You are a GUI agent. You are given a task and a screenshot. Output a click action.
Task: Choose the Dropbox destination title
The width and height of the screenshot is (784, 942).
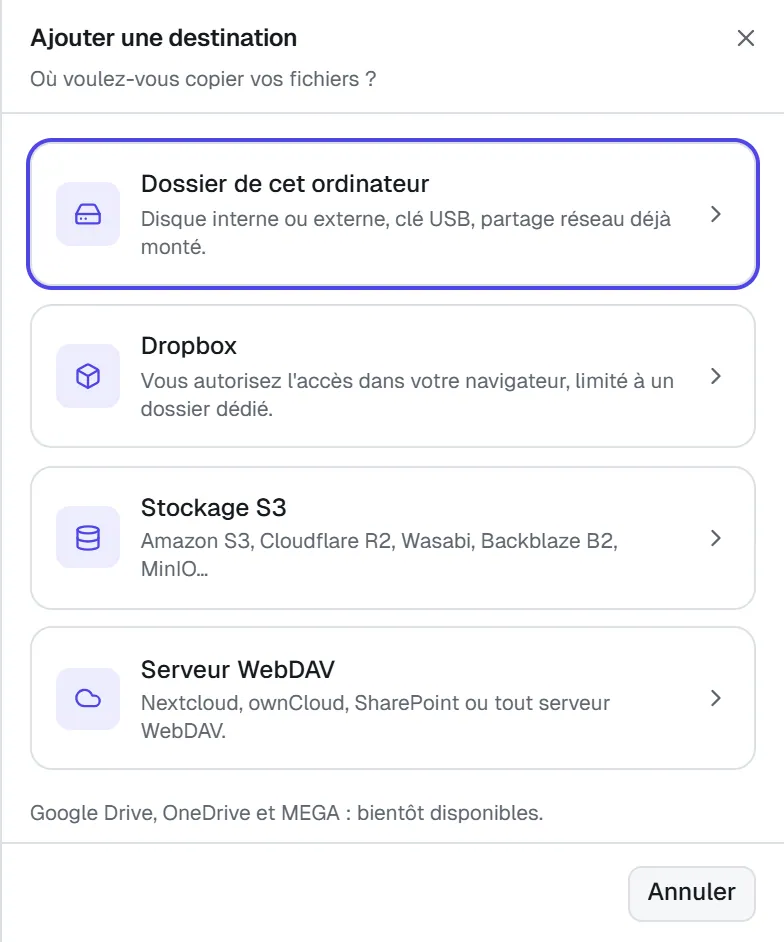[x=189, y=346]
